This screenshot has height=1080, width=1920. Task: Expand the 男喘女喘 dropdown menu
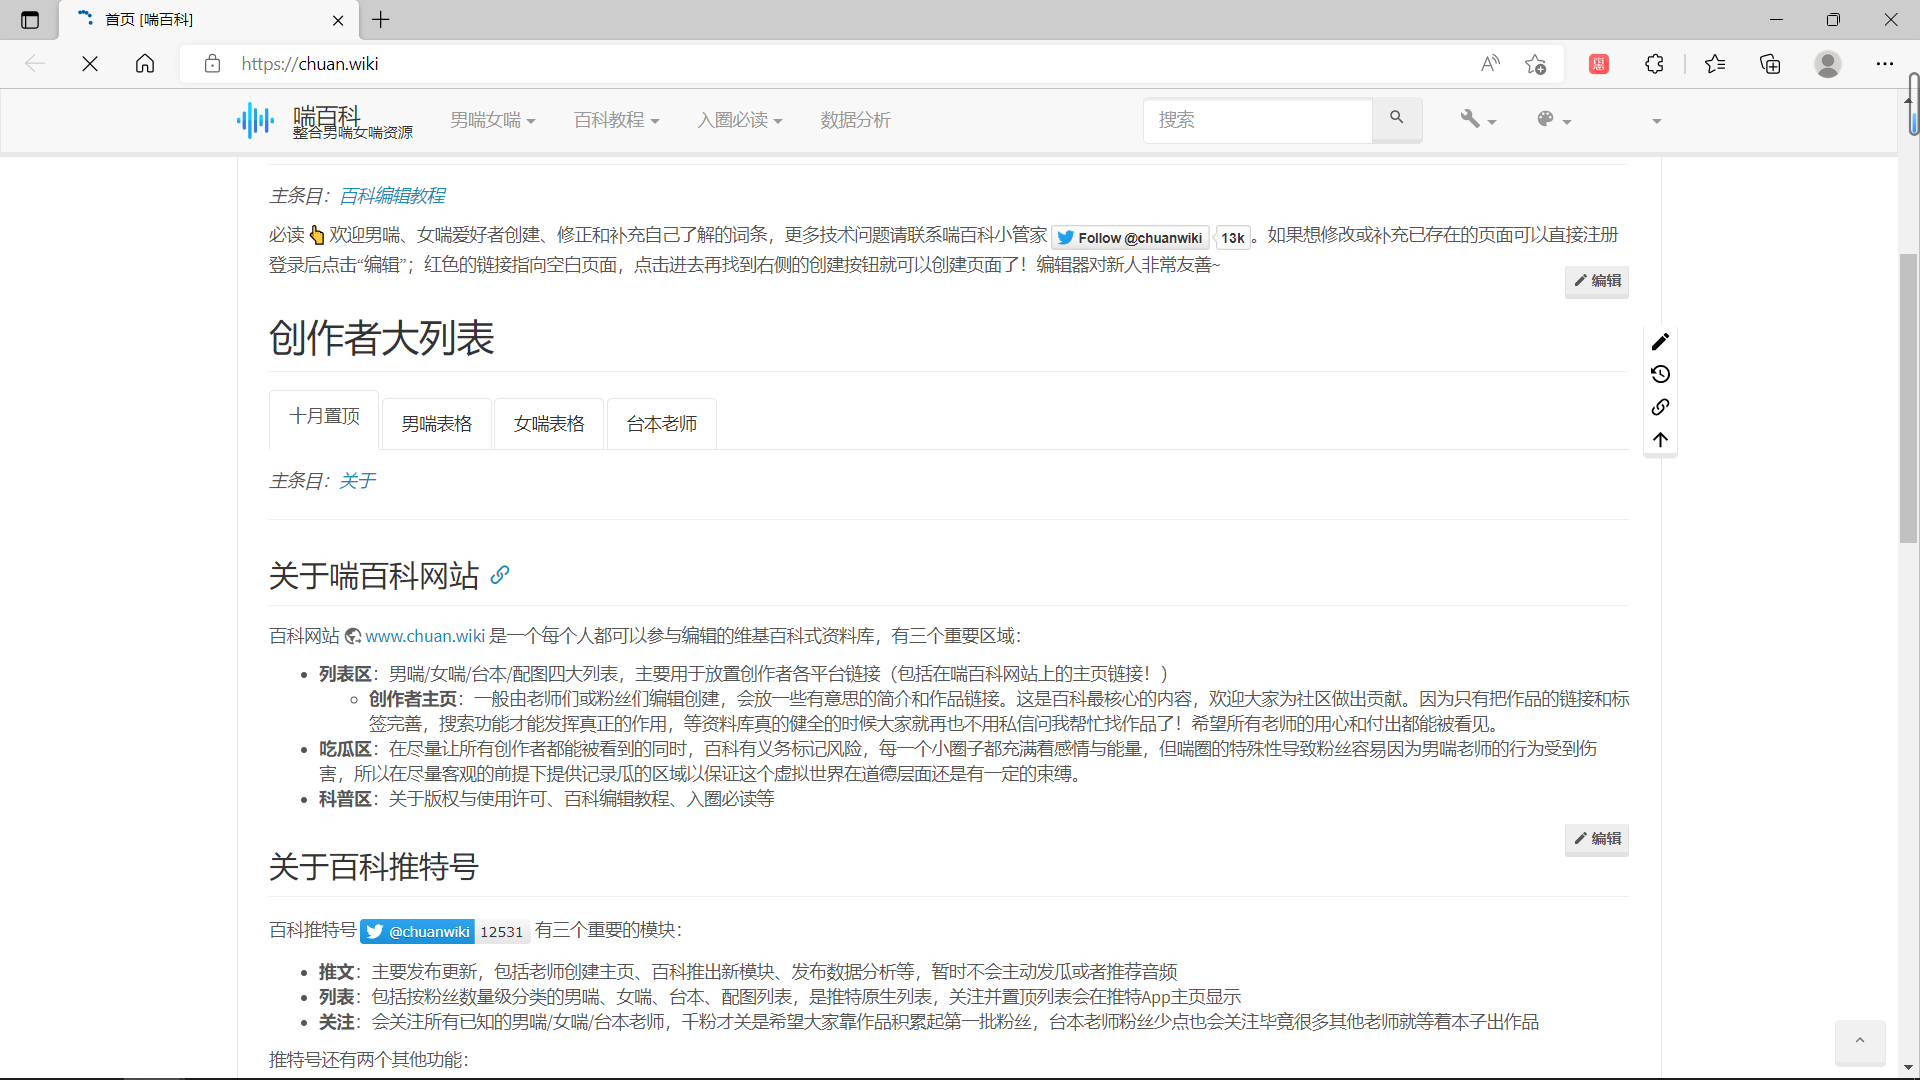coord(492,120)
